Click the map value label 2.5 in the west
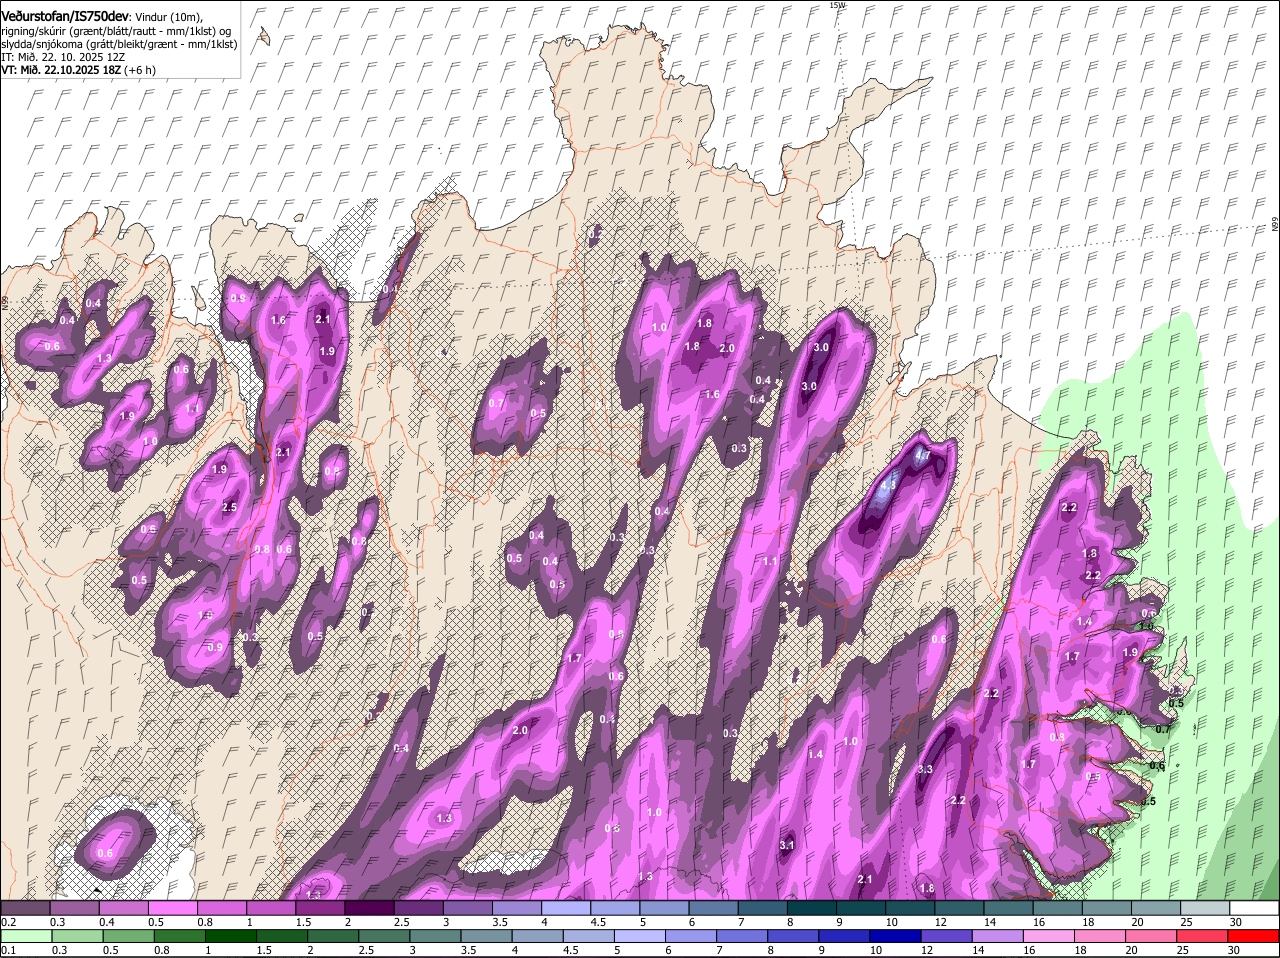 click(x=229, y=508)
